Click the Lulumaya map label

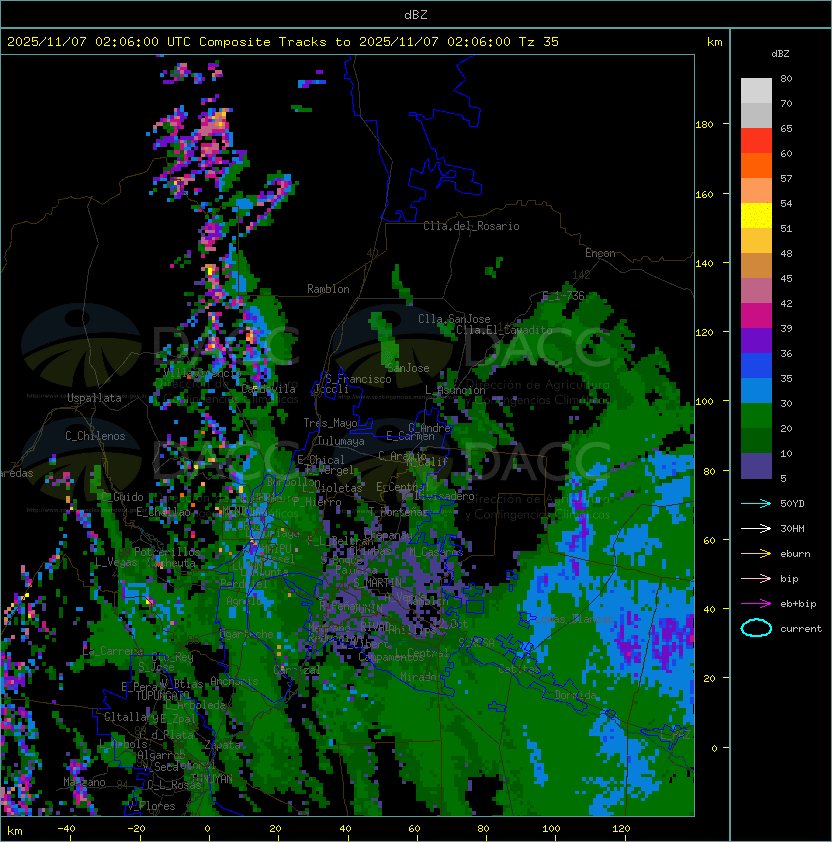341,441
